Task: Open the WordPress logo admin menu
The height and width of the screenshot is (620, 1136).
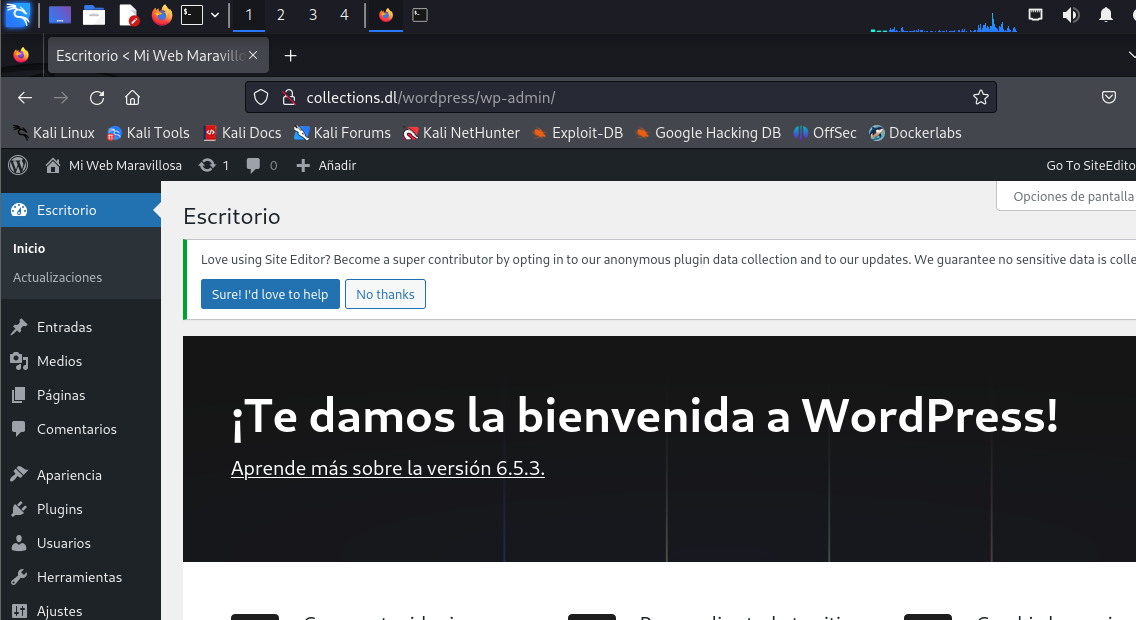Action: (x=18, y=165)
